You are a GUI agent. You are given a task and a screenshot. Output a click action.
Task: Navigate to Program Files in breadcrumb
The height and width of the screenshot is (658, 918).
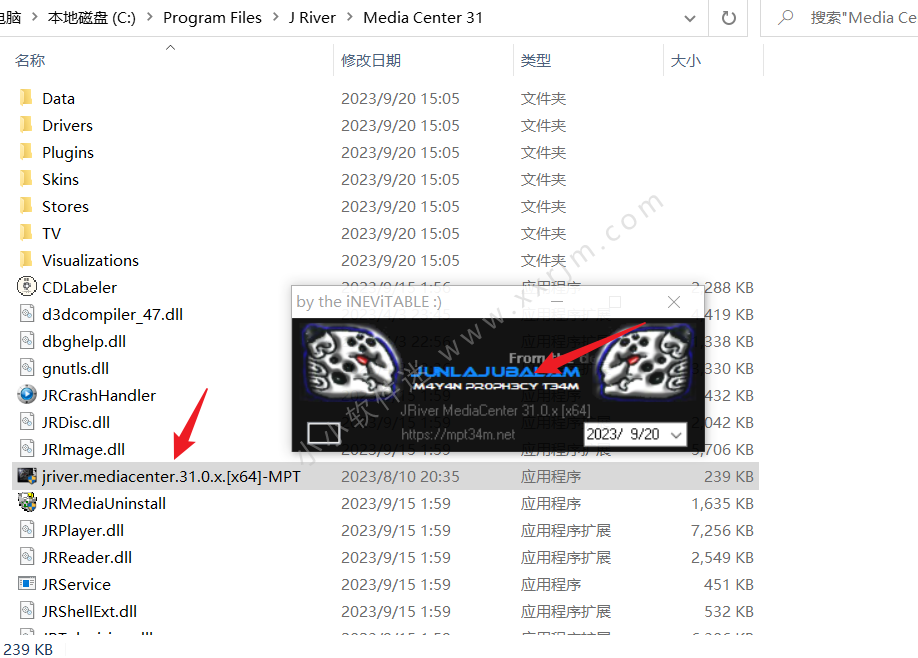212,18
